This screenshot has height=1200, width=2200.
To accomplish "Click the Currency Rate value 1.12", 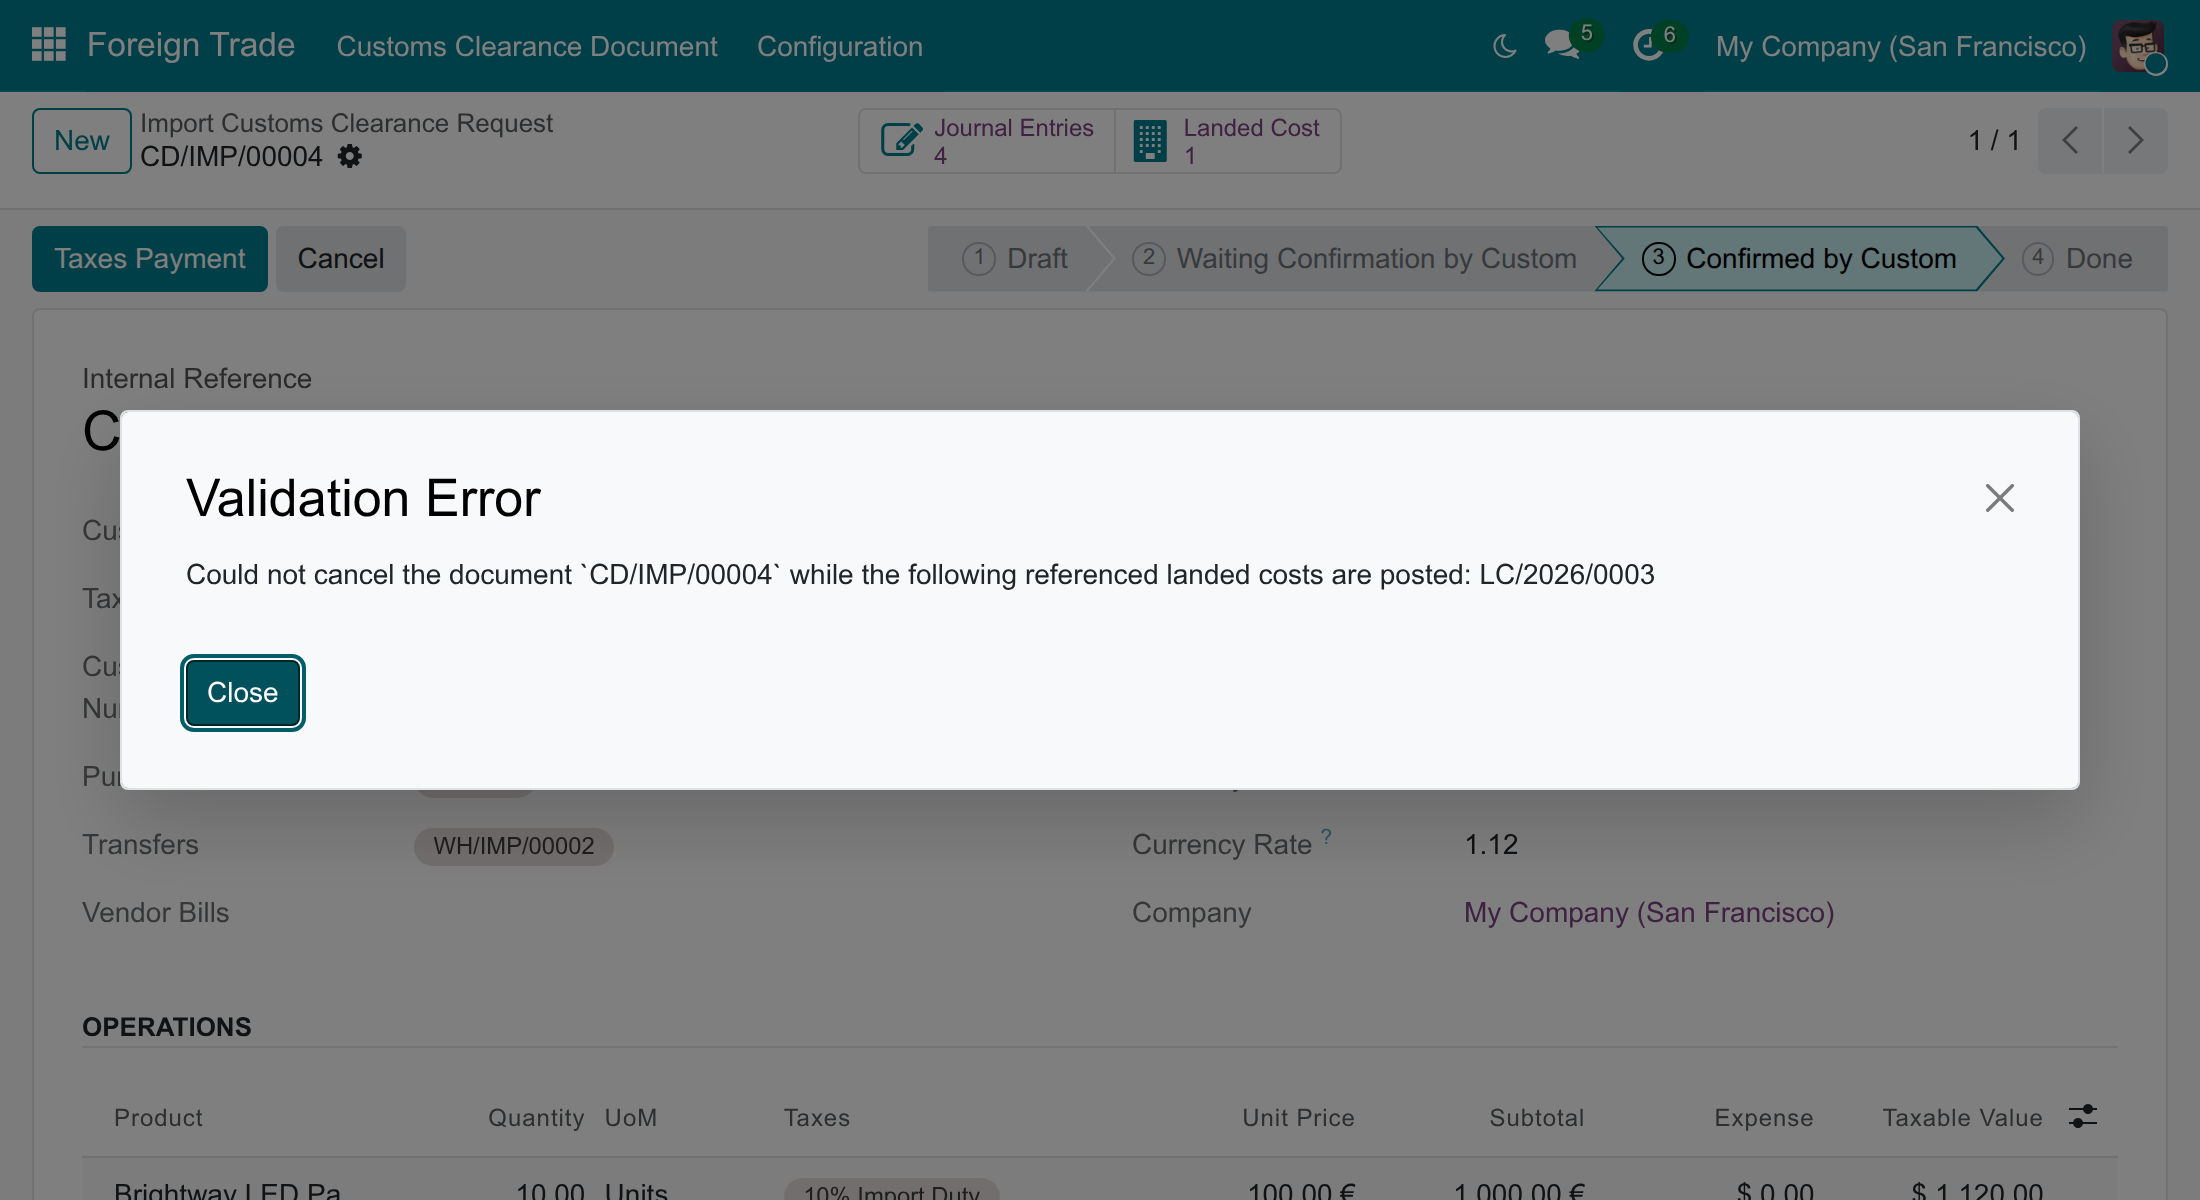I will [1491, 845].
